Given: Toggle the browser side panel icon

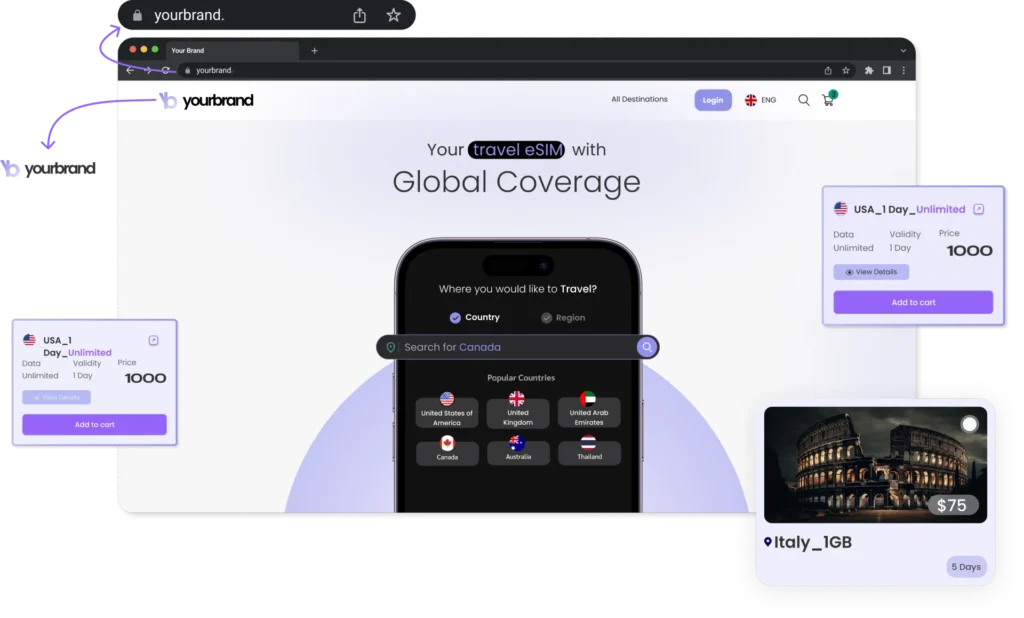Looking at the screenshot, I should coord(886,71).
